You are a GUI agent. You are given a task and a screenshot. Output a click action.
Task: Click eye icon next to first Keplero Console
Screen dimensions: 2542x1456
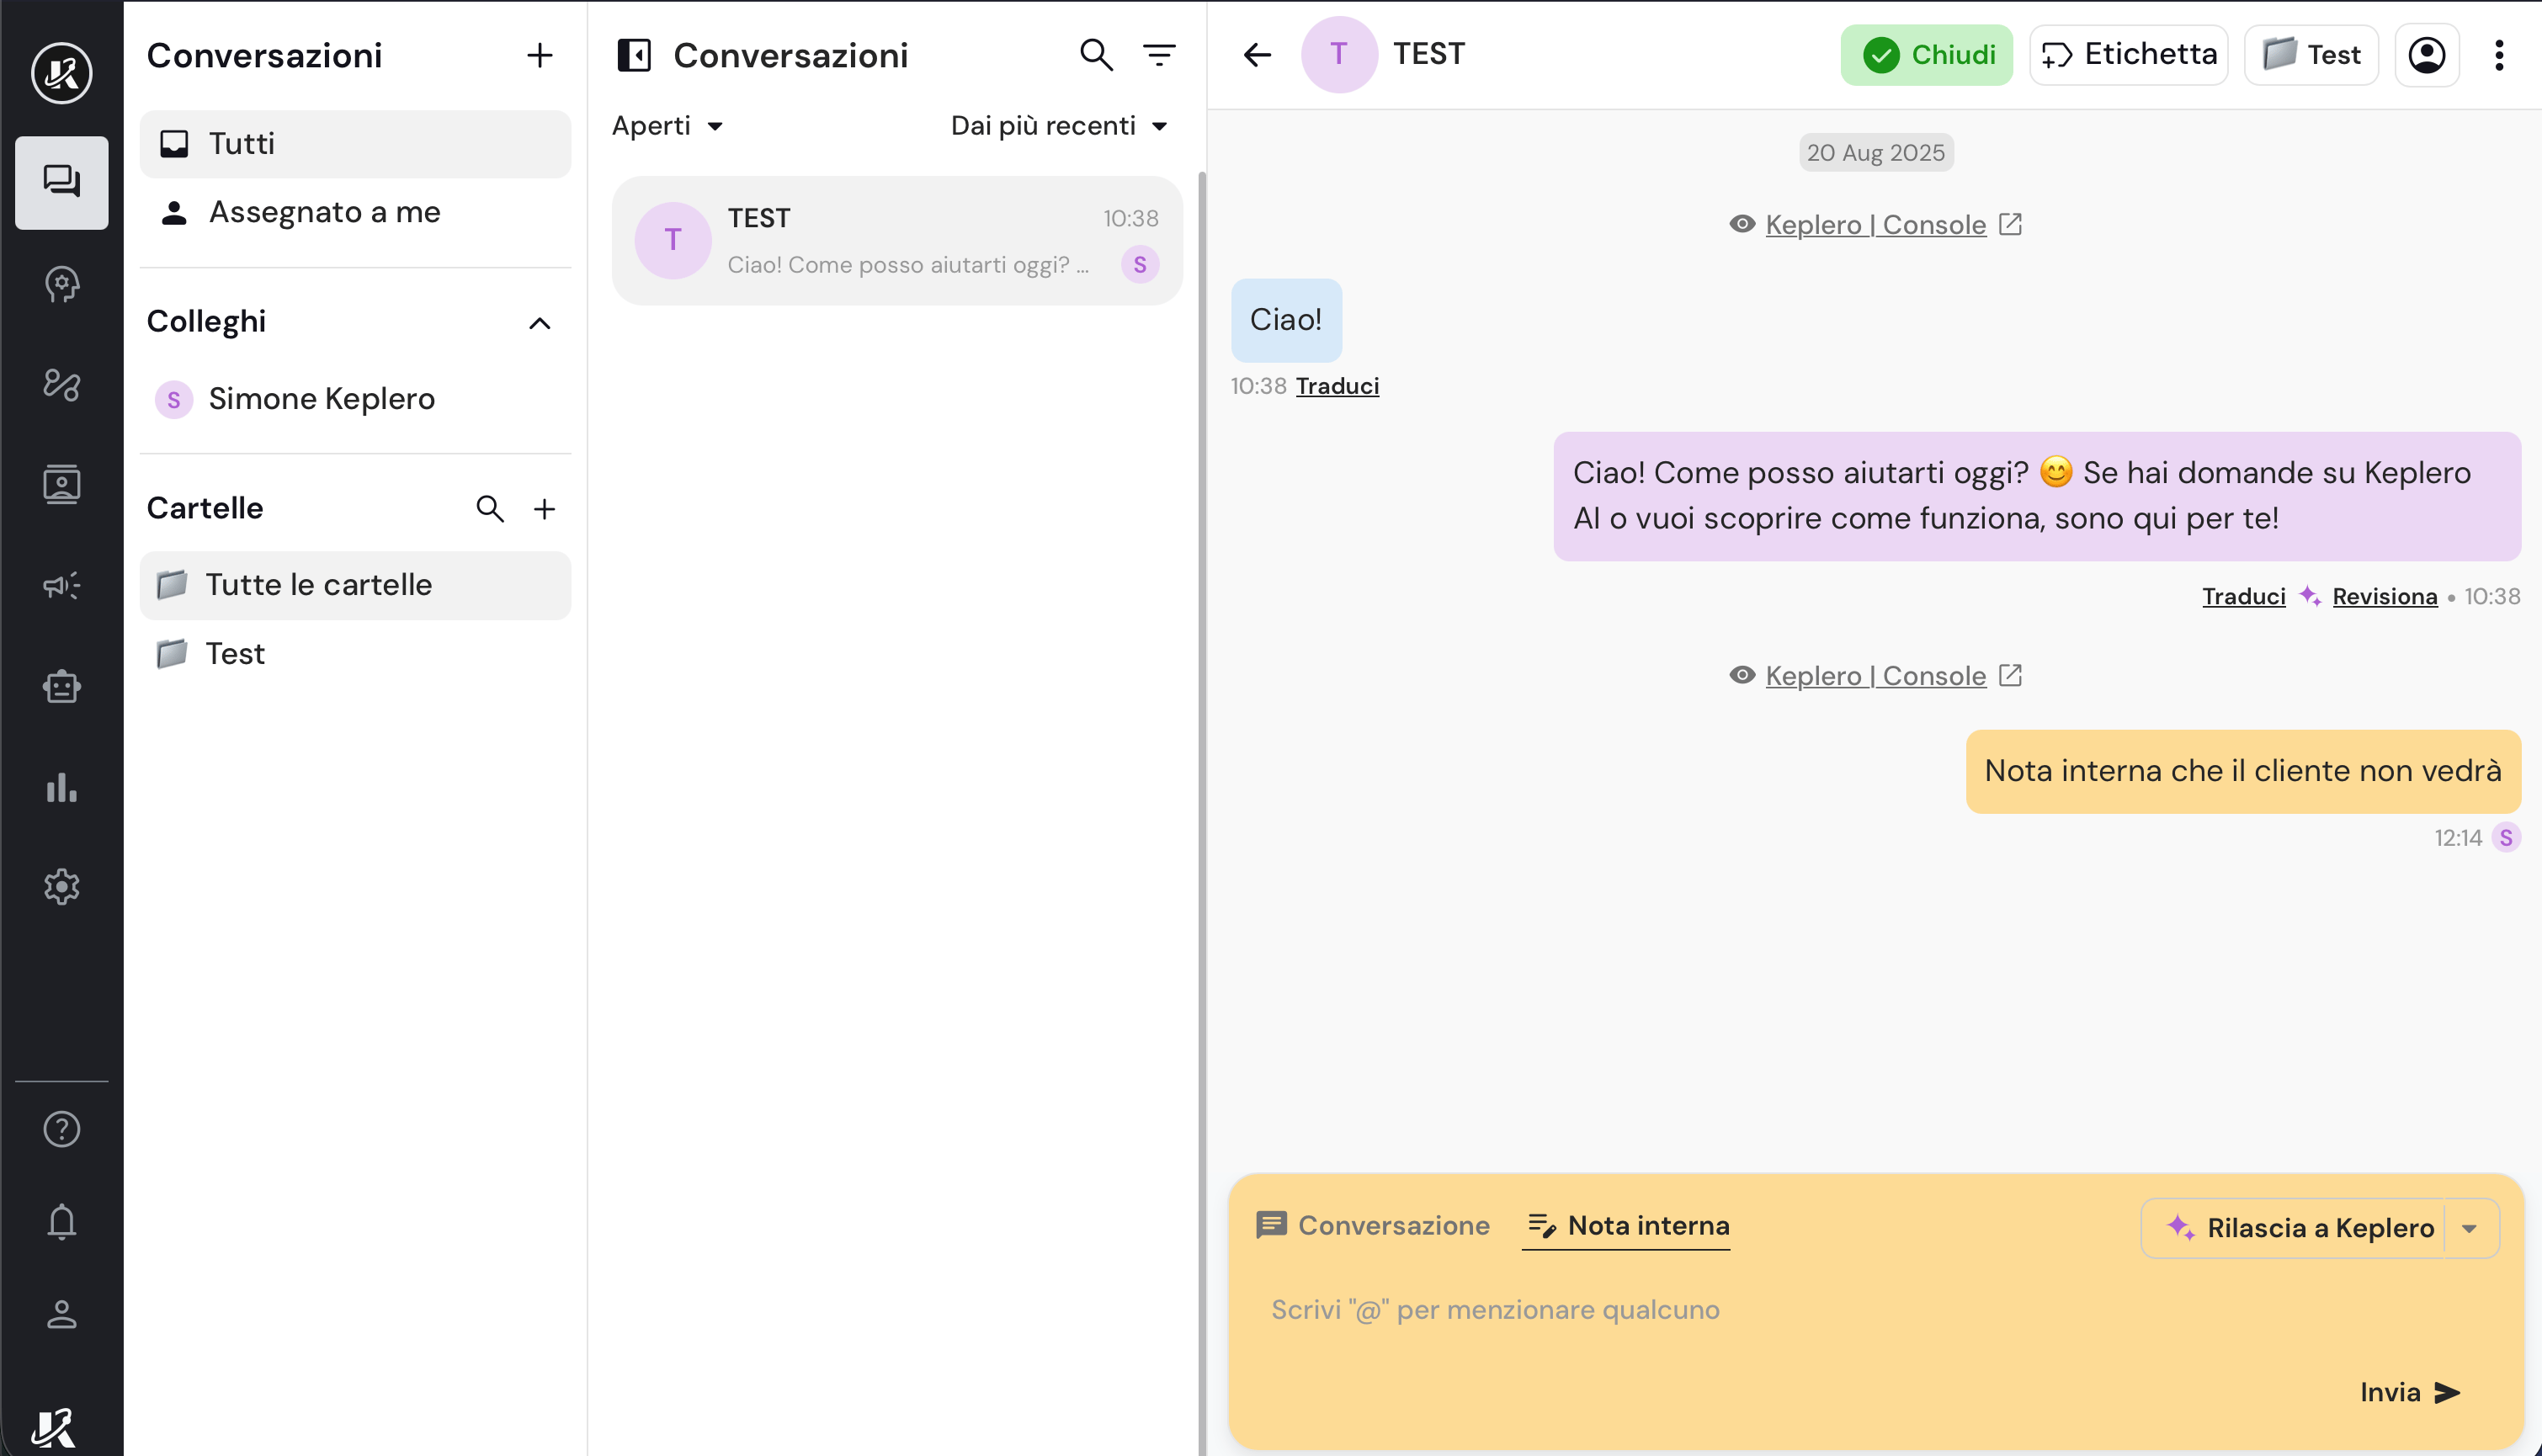pos(1742,224)
